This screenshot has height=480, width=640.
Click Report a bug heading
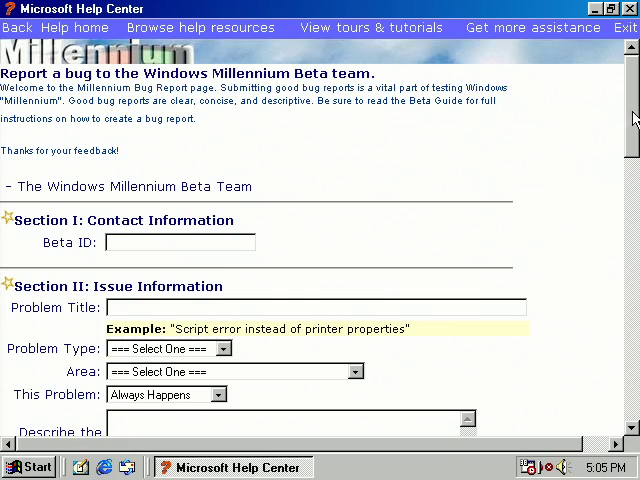[187, 73]
